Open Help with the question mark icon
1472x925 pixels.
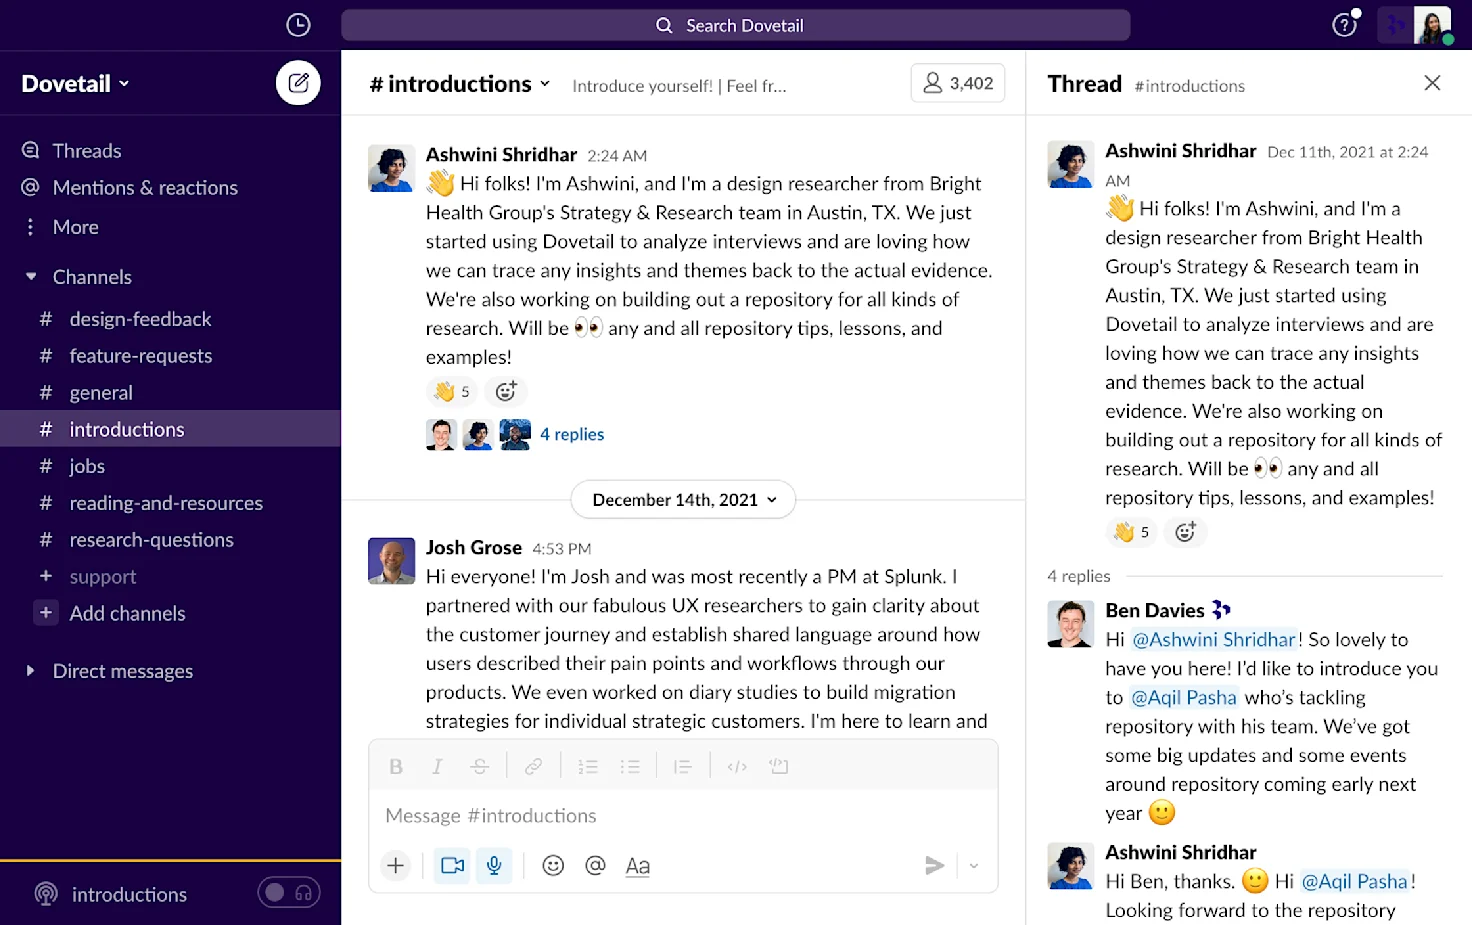tap(1344, 25)
